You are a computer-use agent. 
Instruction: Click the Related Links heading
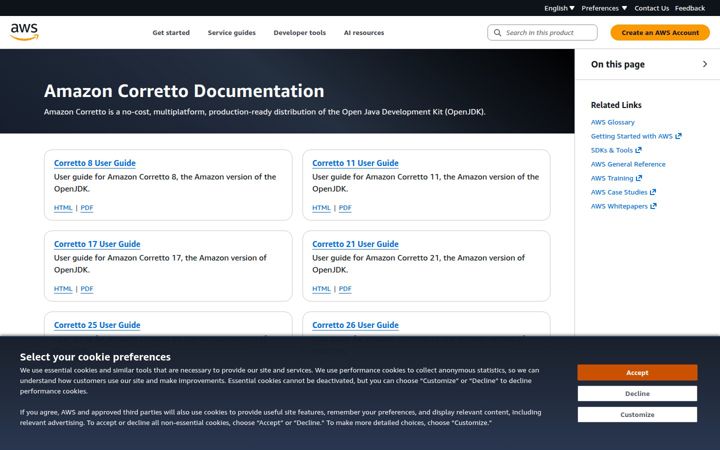pos(616,105)
